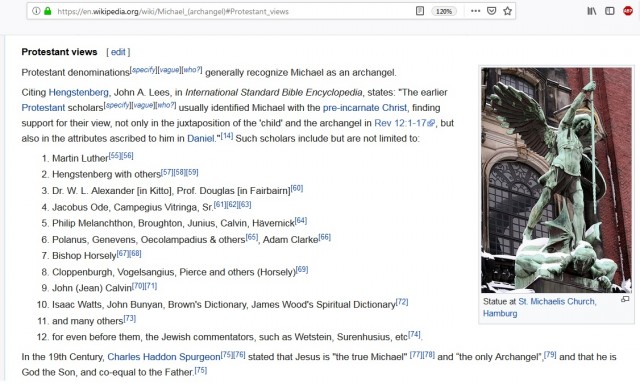Follow the pre-incarnate Christ link

pyautogui.click(x=364, y=108)
